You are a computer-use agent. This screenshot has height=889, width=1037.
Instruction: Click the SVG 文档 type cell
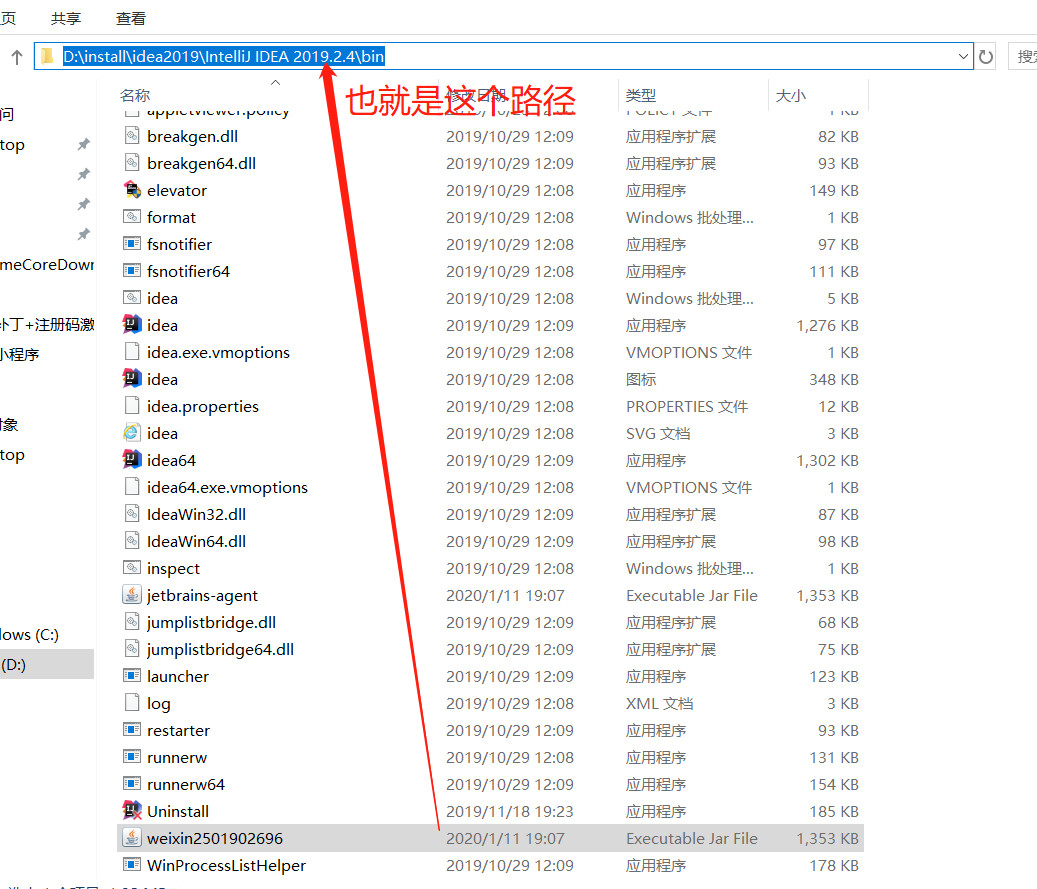[658, 433]
